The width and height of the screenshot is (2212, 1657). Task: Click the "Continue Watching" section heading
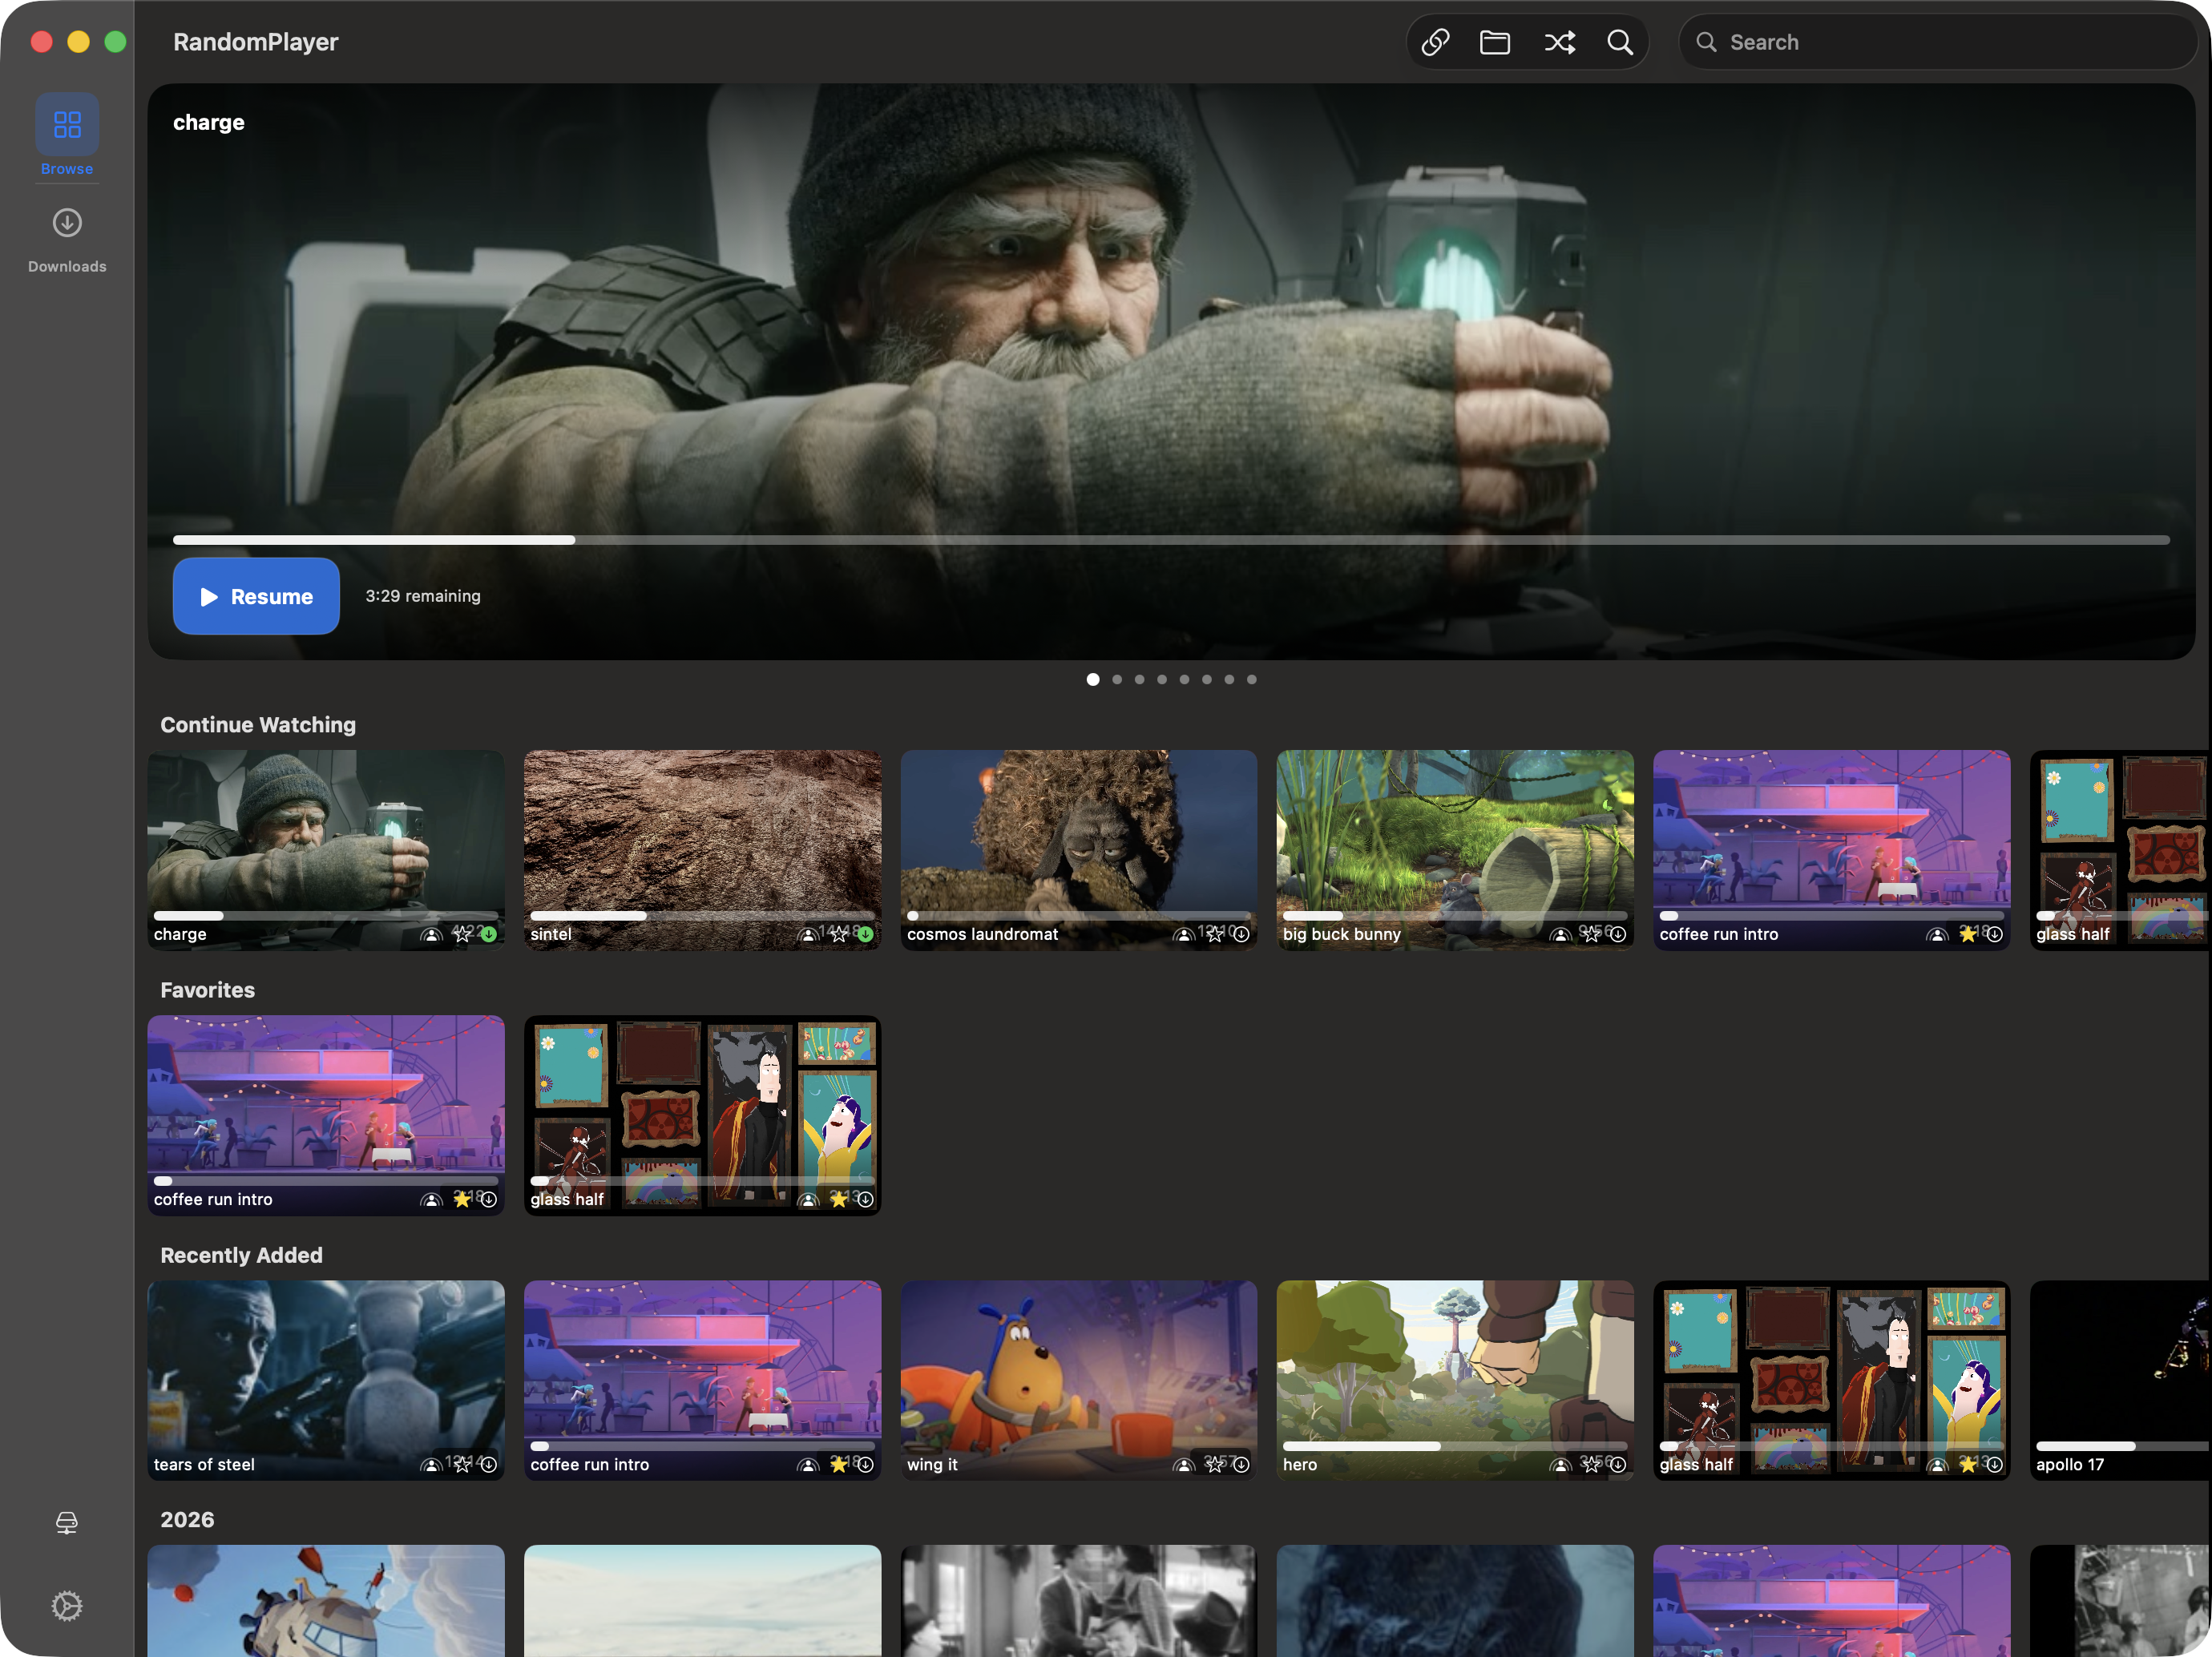pos(258,725)
